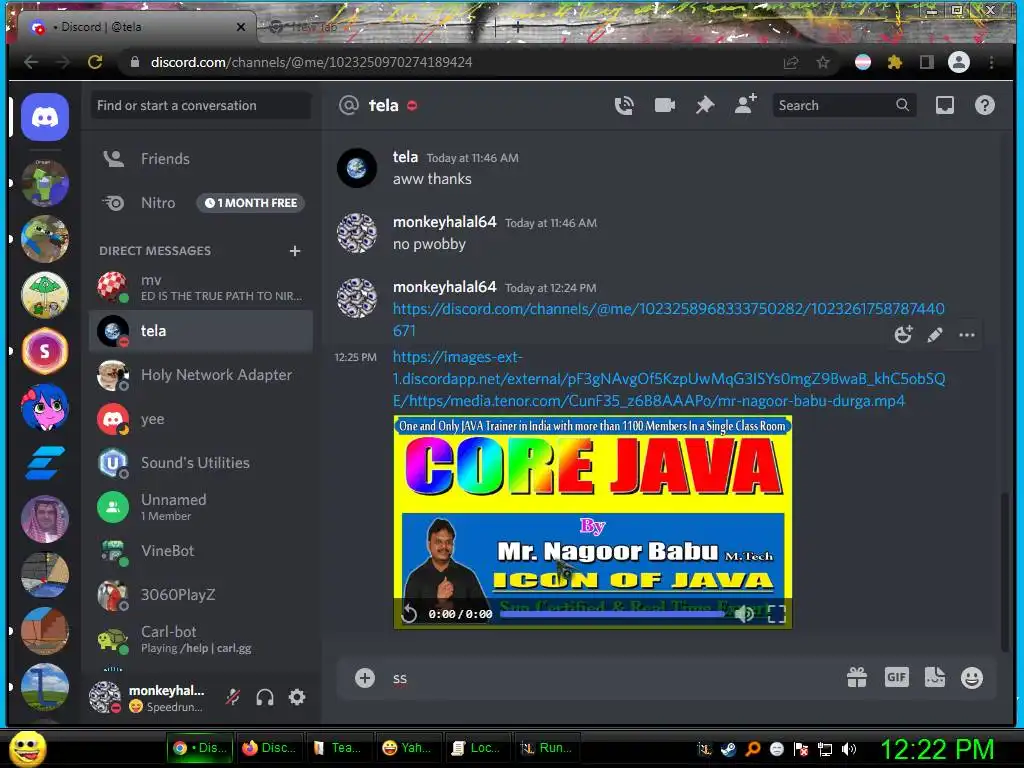
Task: Open the anime girl avatar server
Action: coord(44,407)
